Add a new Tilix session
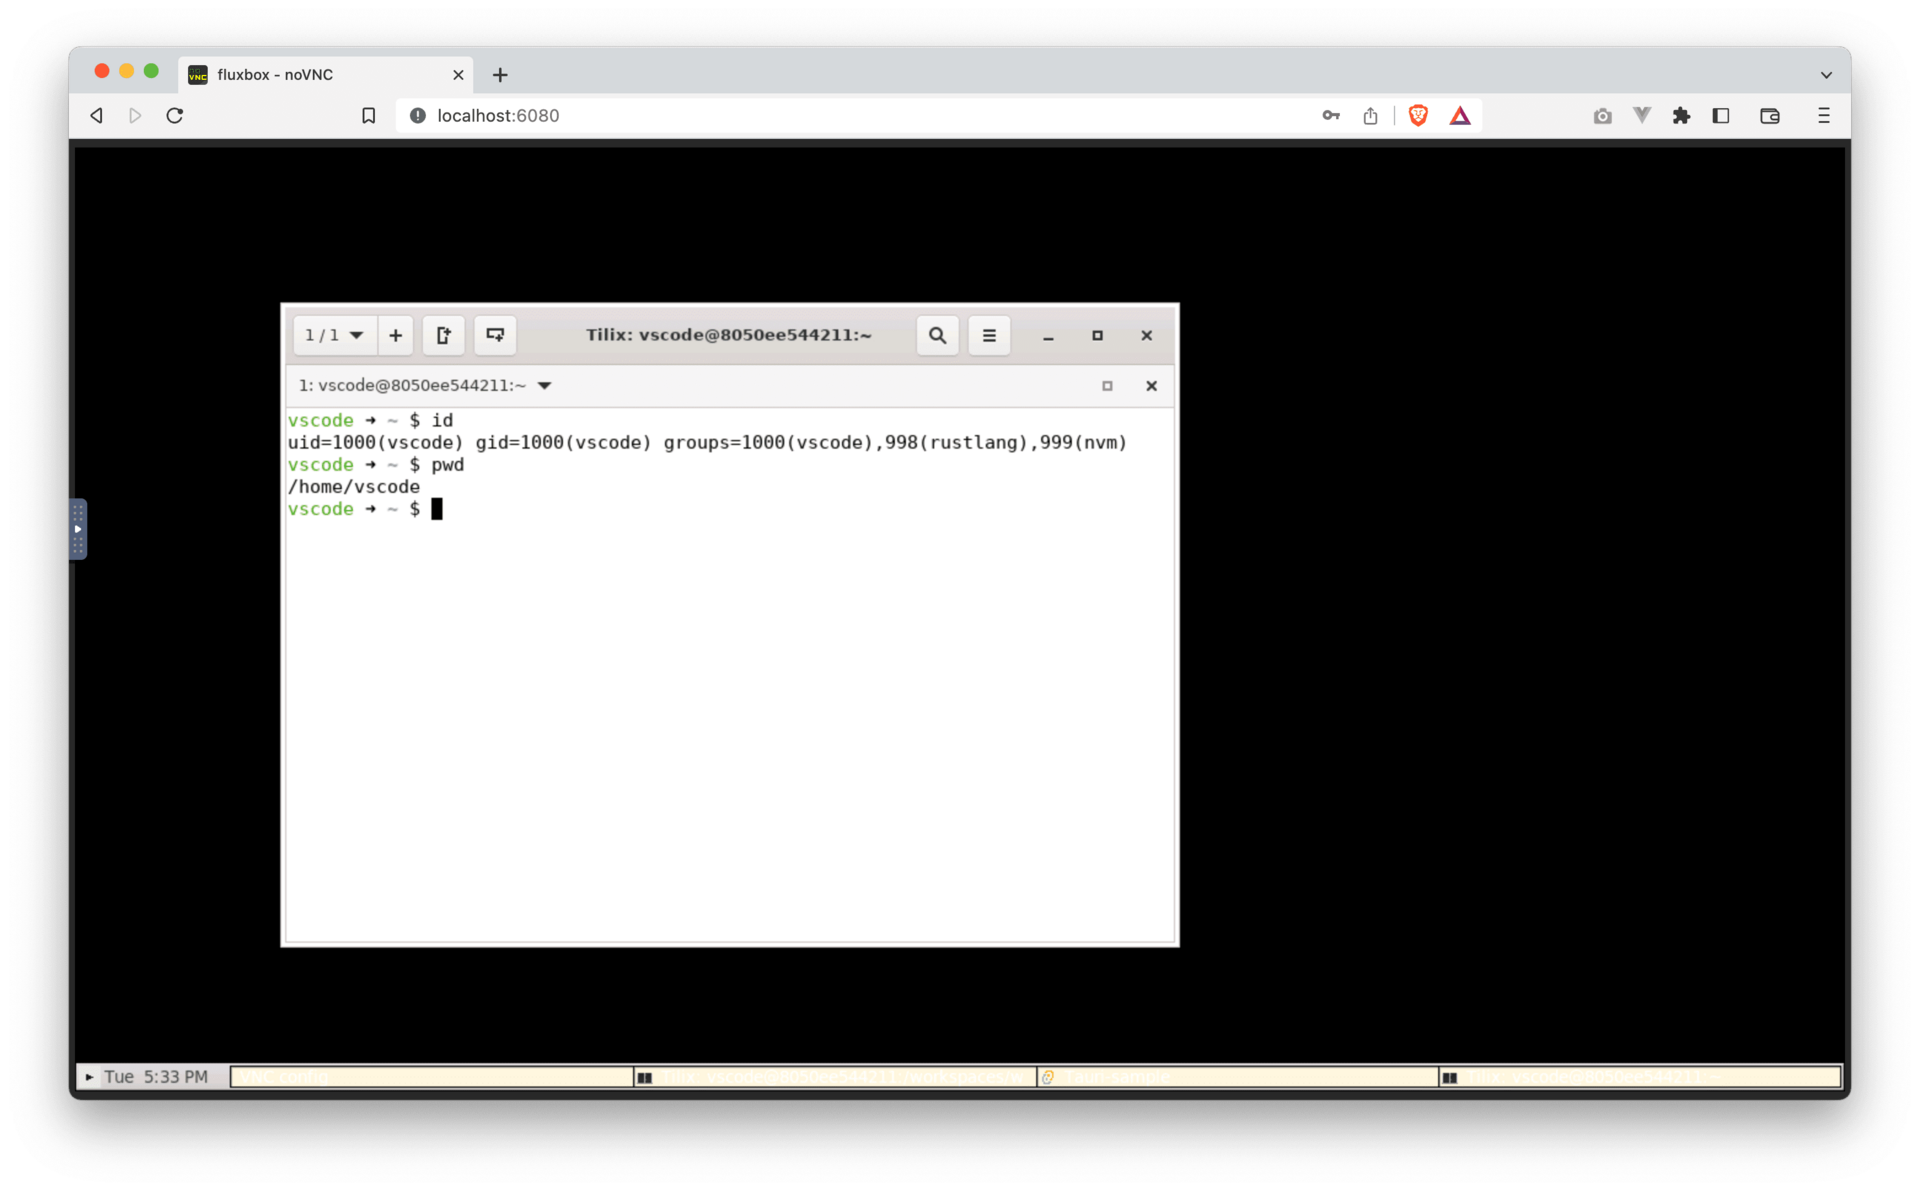 [395, 335]
